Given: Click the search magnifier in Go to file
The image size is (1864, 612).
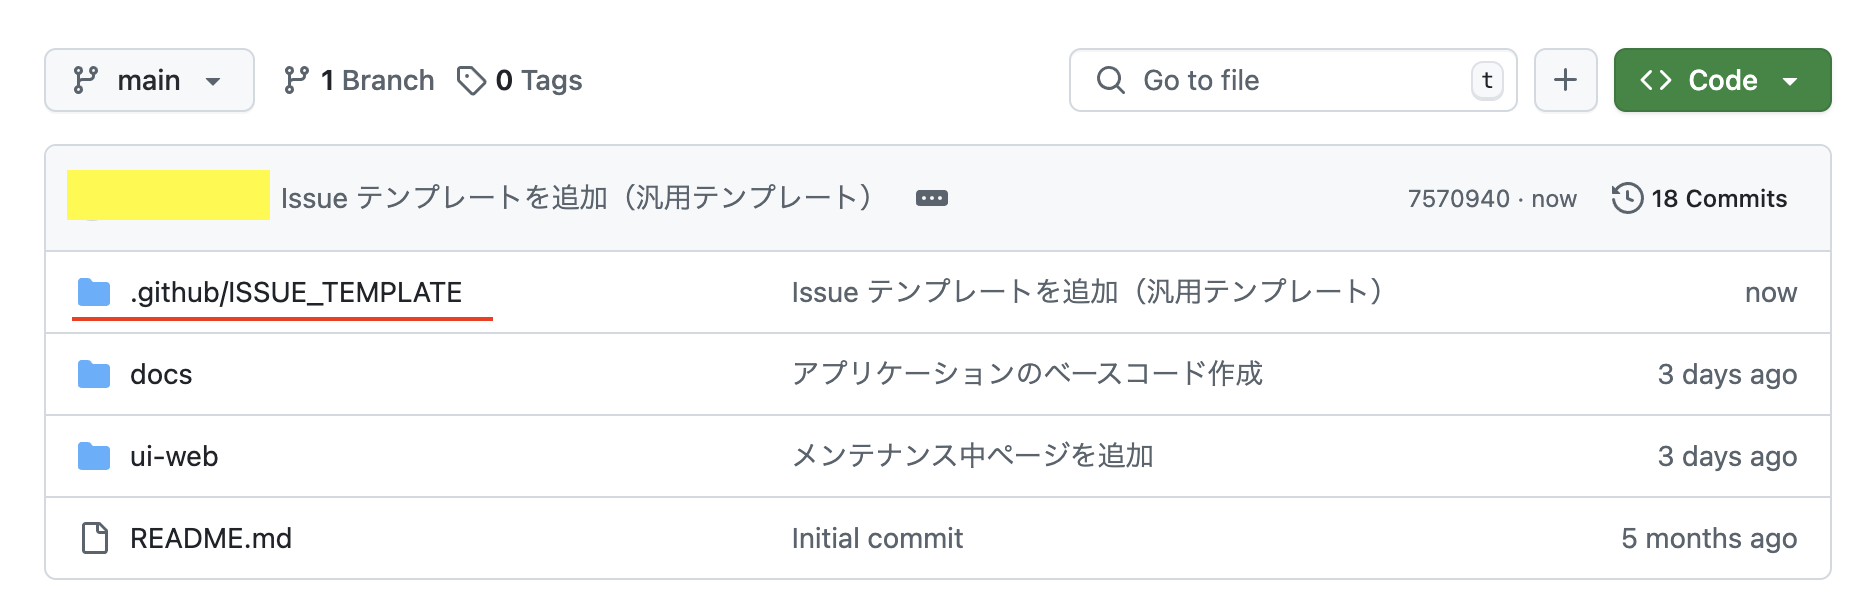Looking at the screenshot, I should tap(1112, 80).
